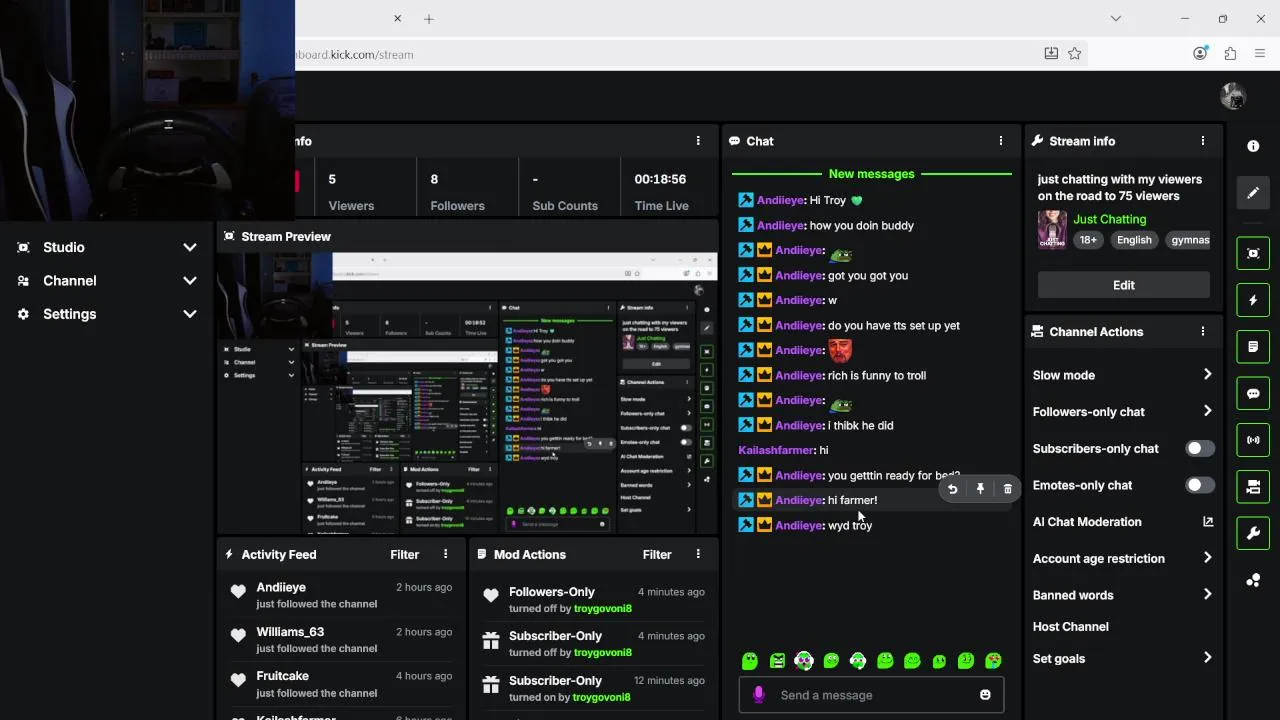
Task: Toggle Session info broadcast icon in right sidebar
Action: [1253, 440]
